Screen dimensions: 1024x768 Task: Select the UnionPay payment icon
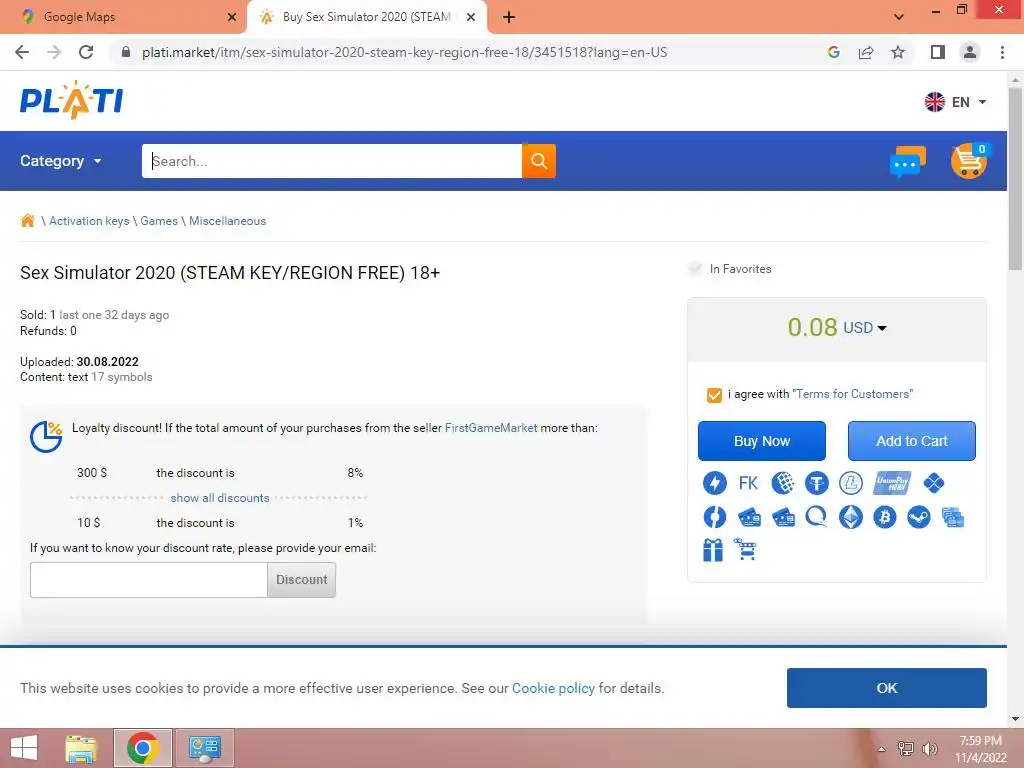click(x=892, y=483)
